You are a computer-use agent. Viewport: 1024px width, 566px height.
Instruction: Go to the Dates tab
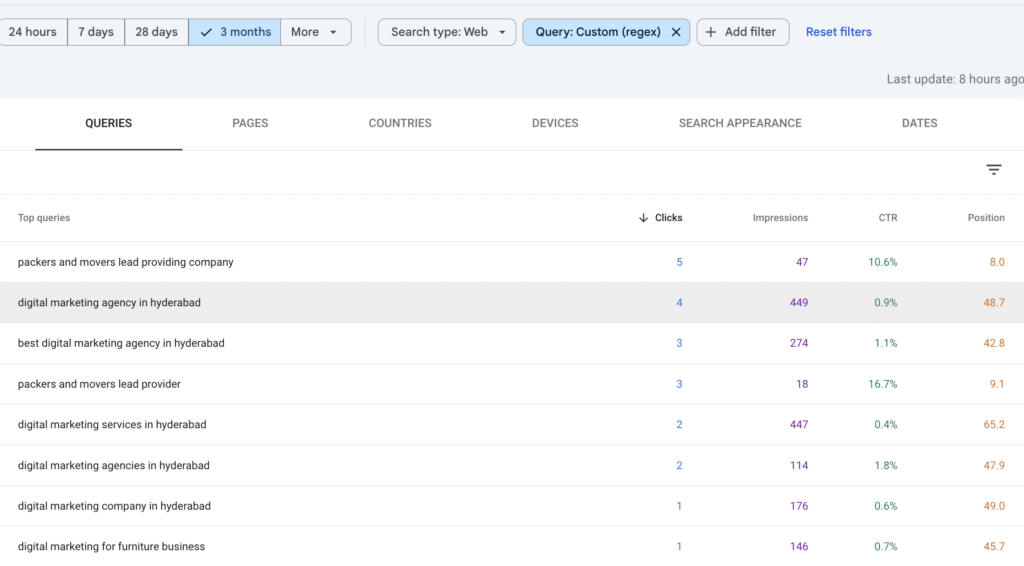919,123
